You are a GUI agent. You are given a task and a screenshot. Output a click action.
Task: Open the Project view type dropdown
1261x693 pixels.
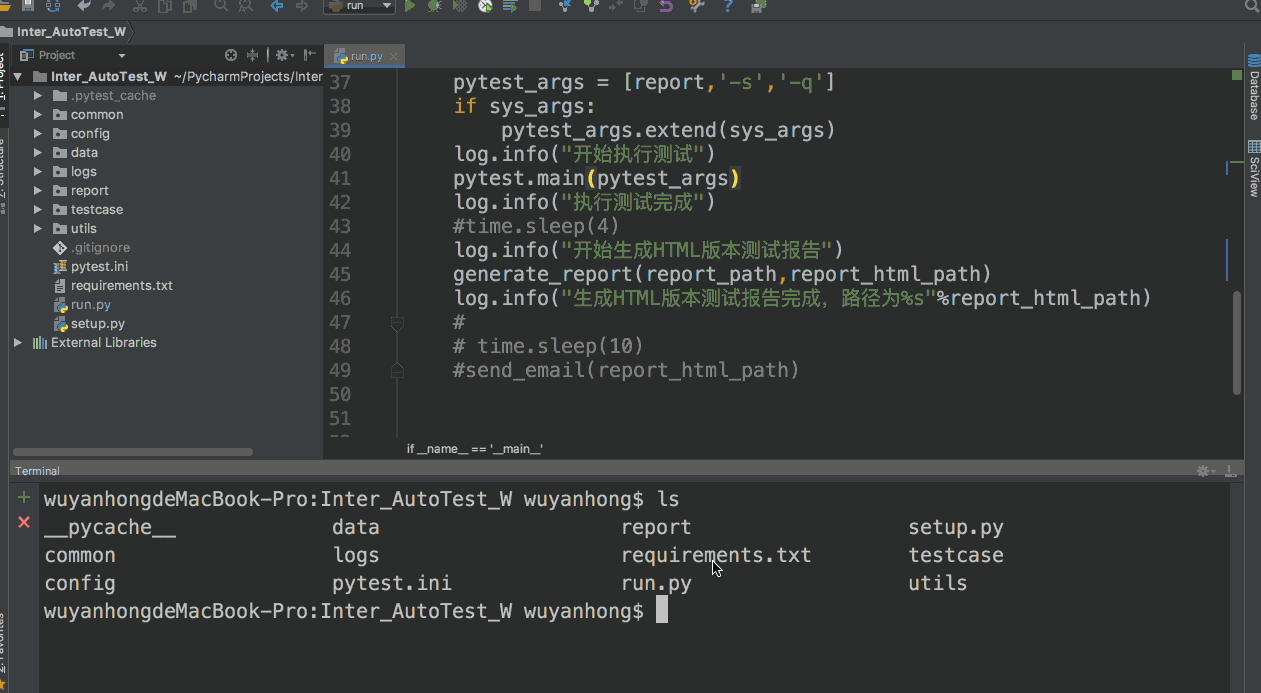[x=122, y=56]
